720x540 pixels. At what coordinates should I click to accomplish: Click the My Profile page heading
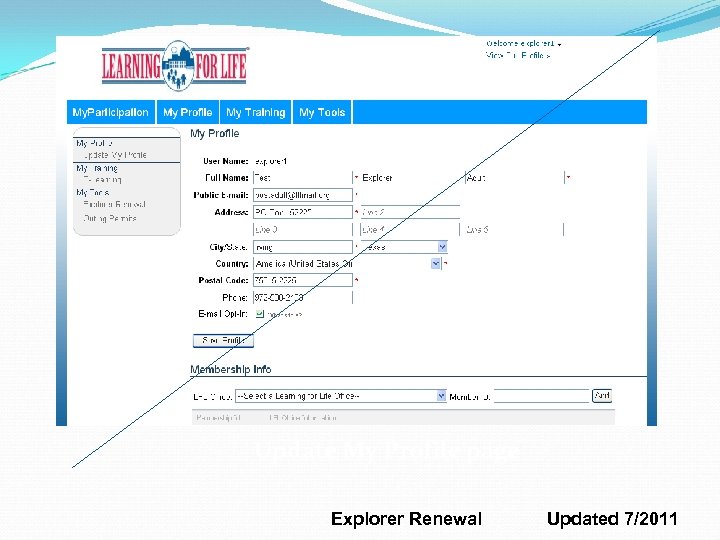pos(214,134)
